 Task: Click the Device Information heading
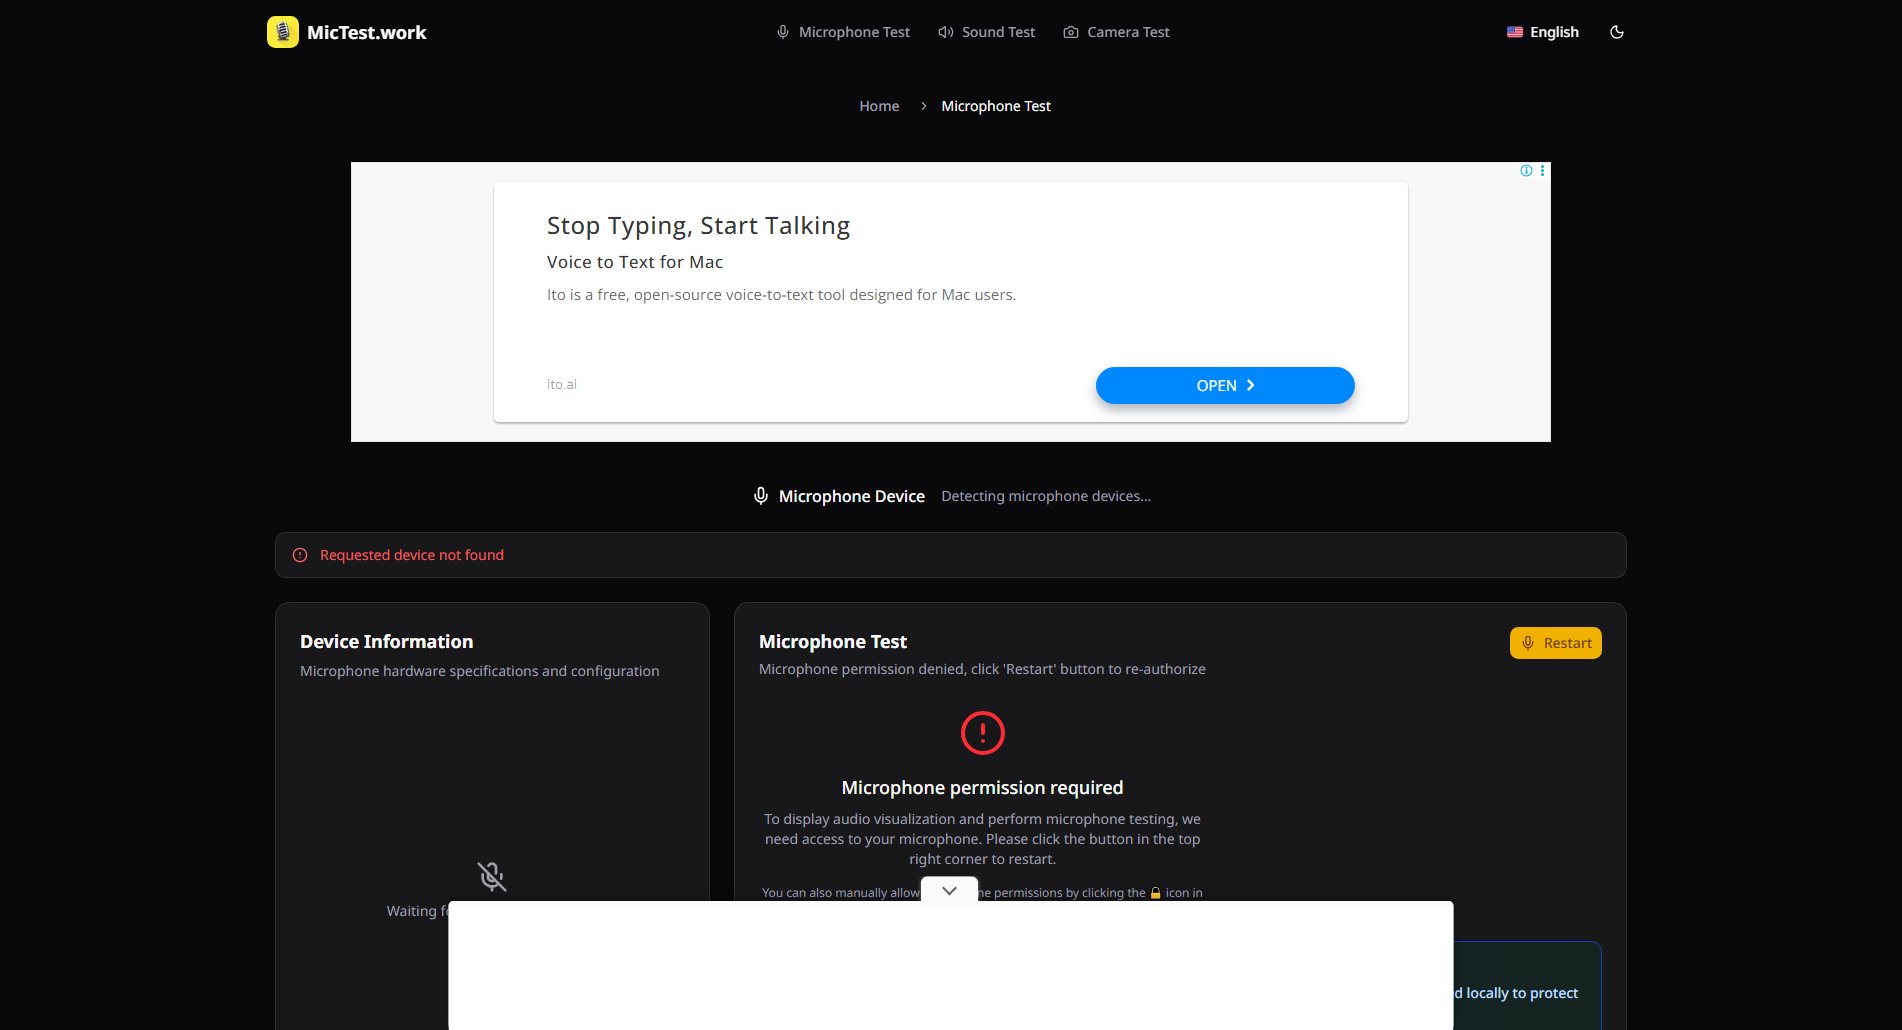(387, 642)
